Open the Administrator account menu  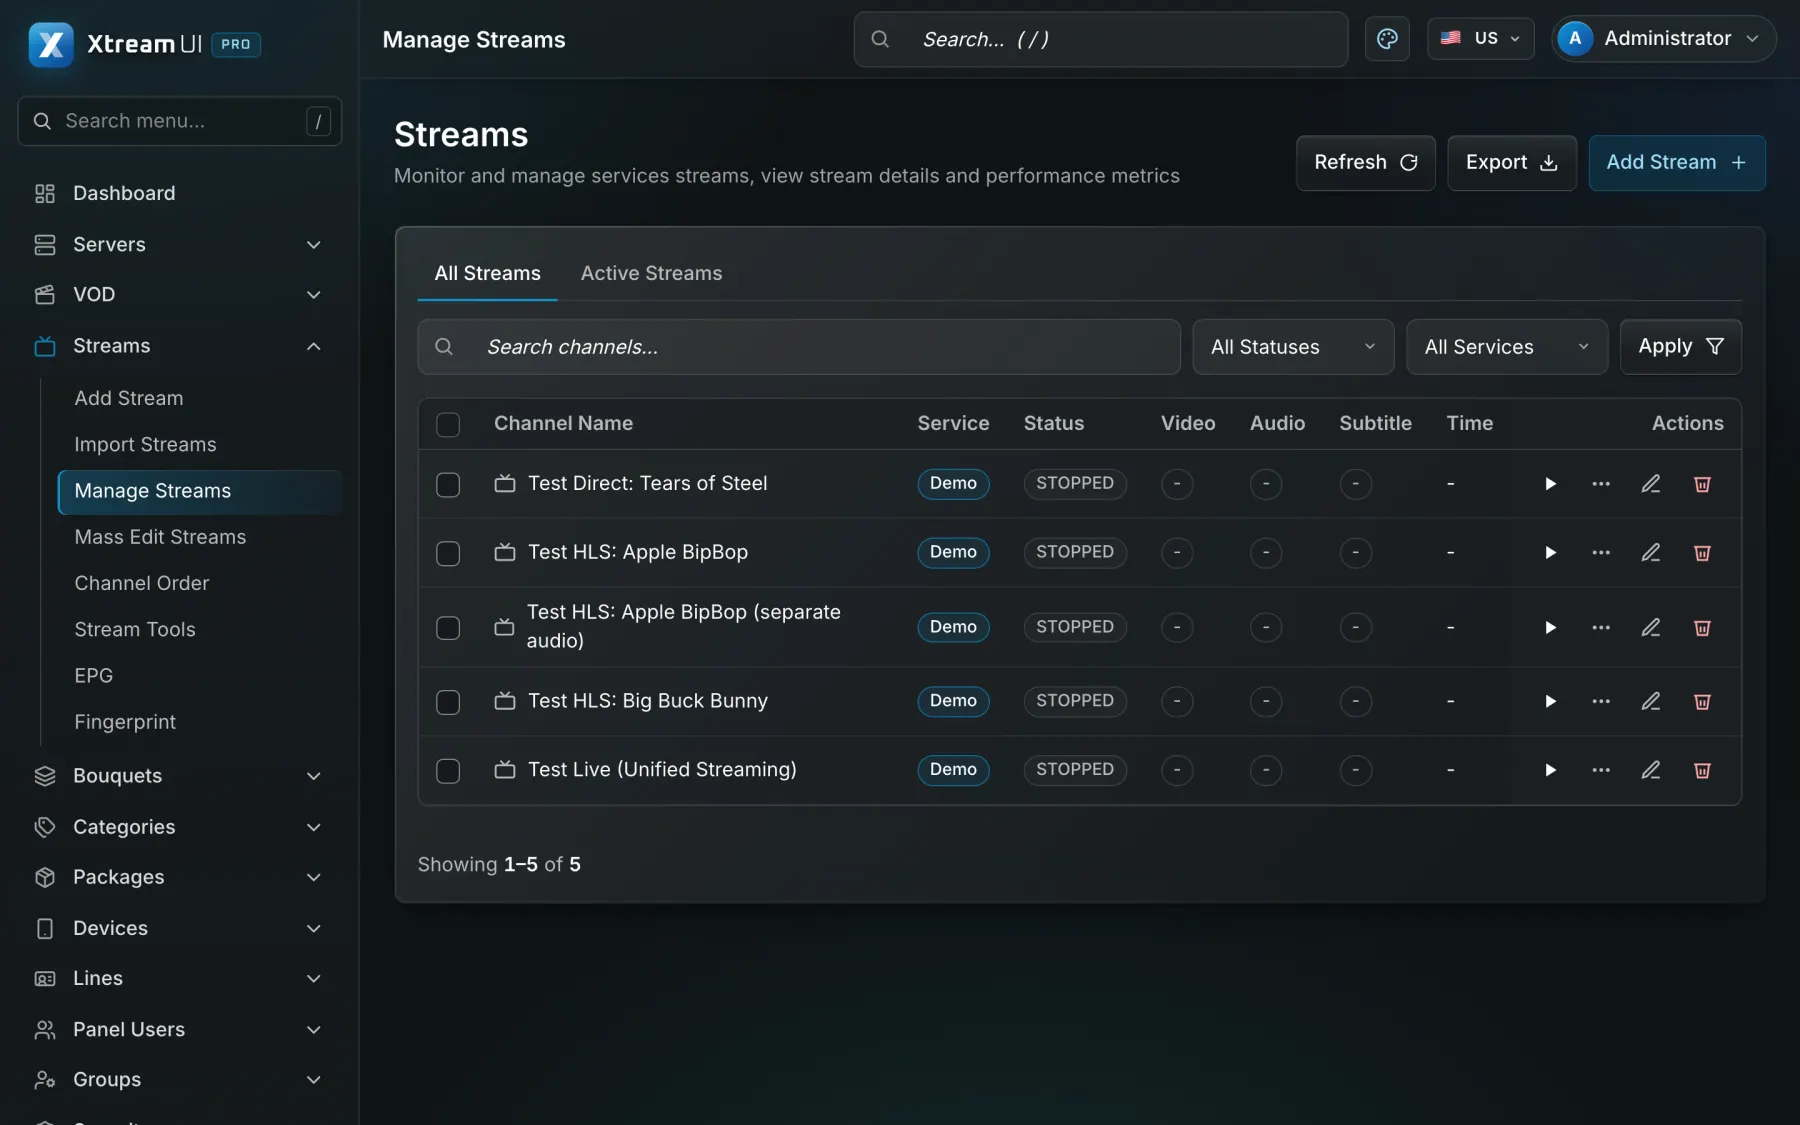click(x=1663, y=39)
